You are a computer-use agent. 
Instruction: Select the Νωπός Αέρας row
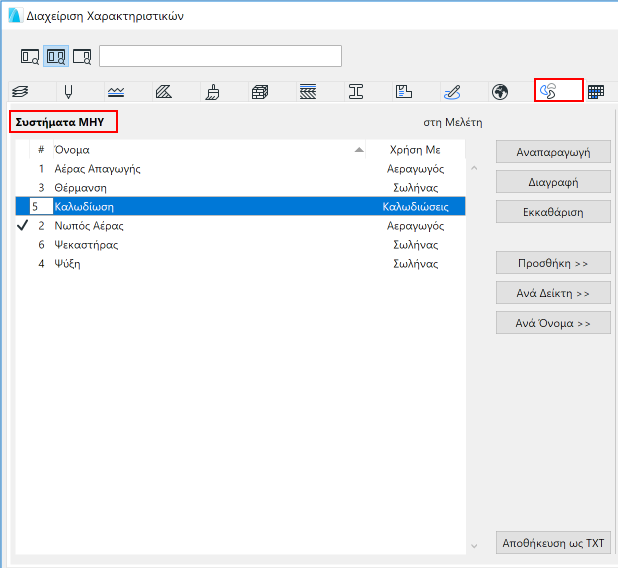pos(240,225)
